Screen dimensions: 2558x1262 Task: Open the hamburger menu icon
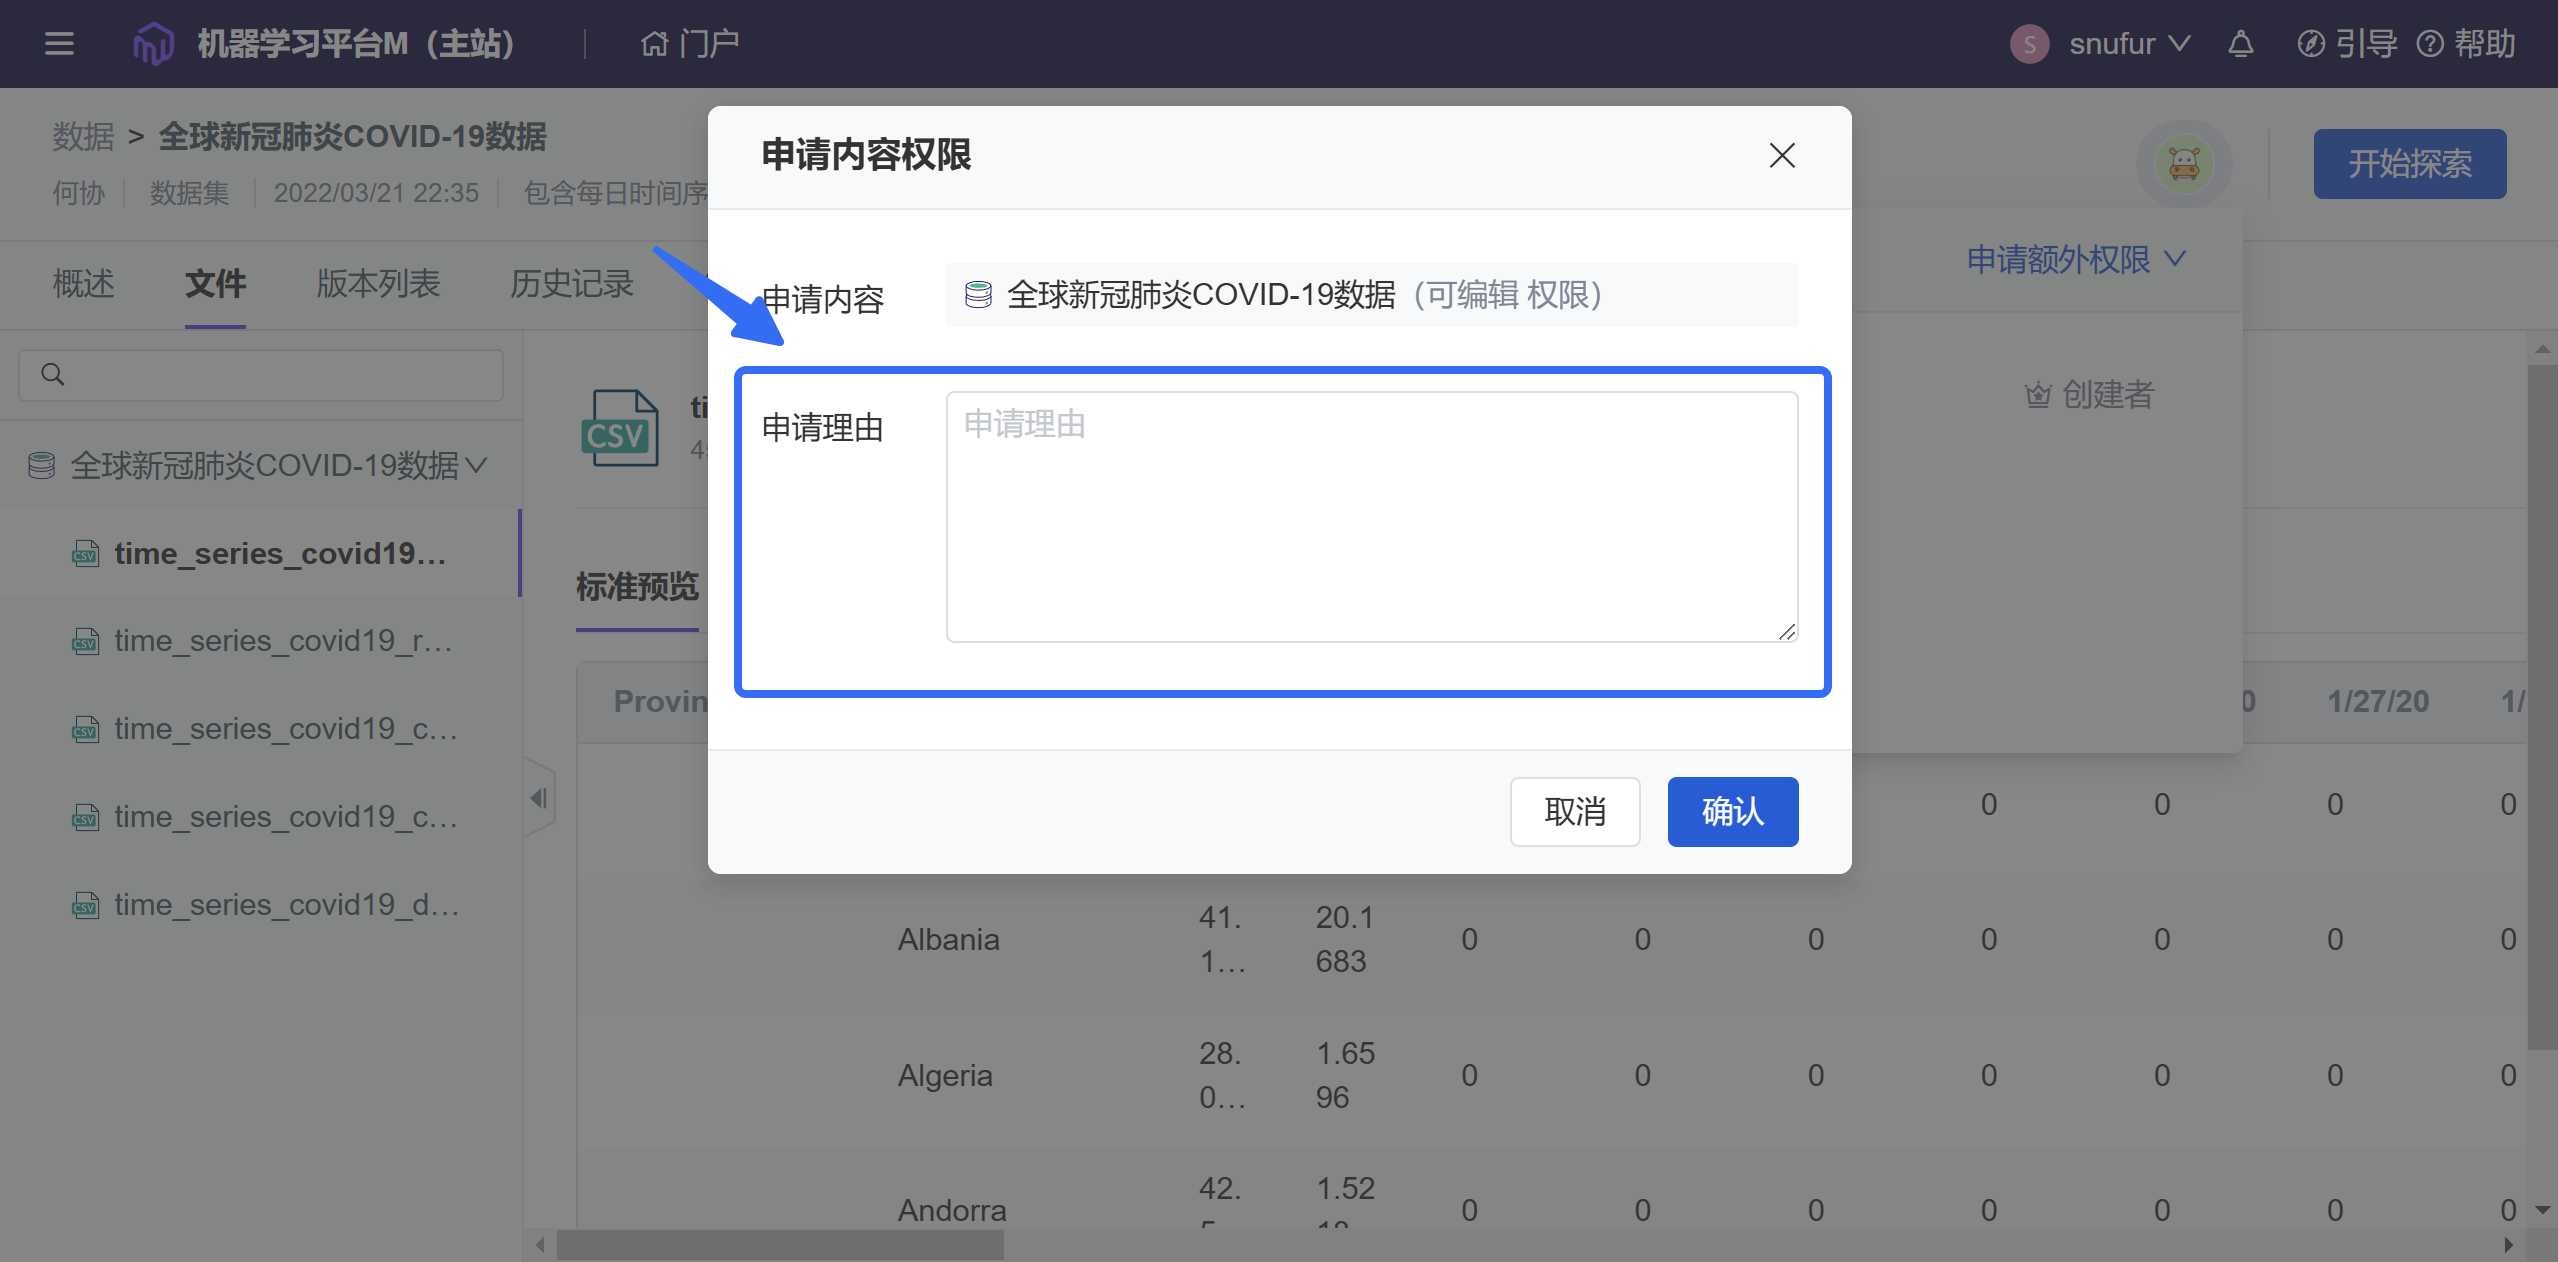click(59, 44)
